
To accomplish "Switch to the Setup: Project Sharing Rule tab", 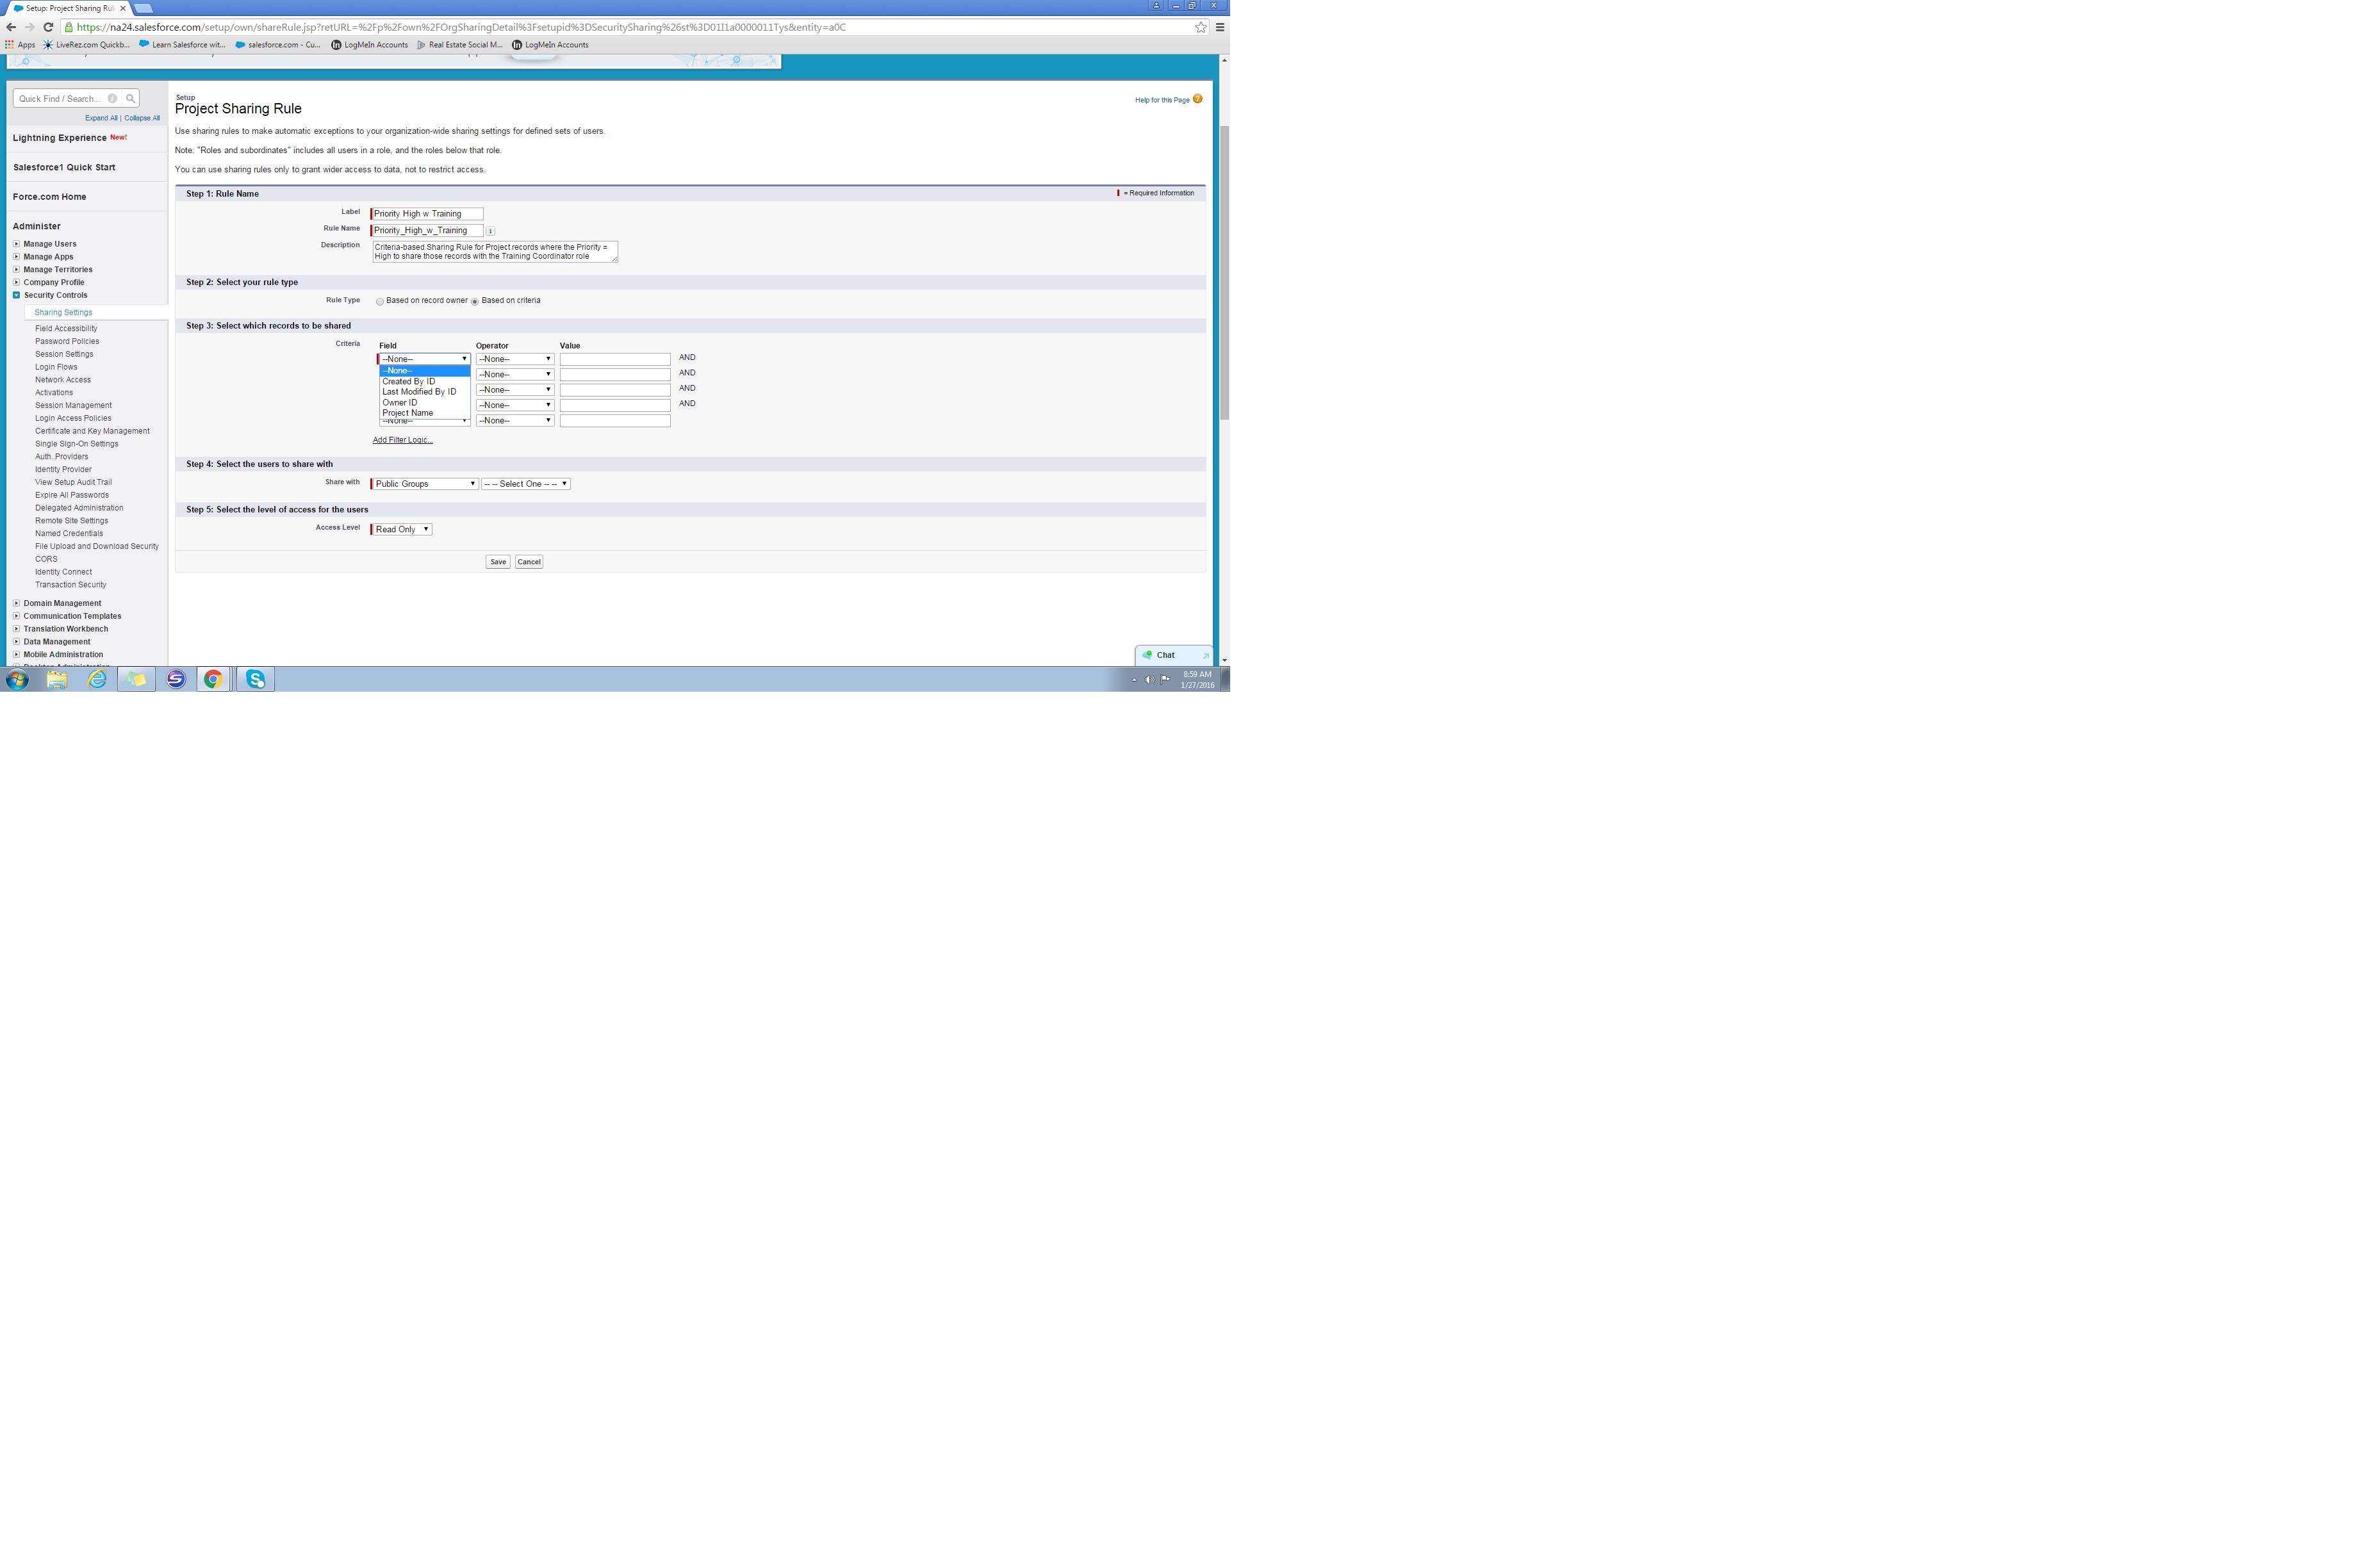I will coord(65,7).
